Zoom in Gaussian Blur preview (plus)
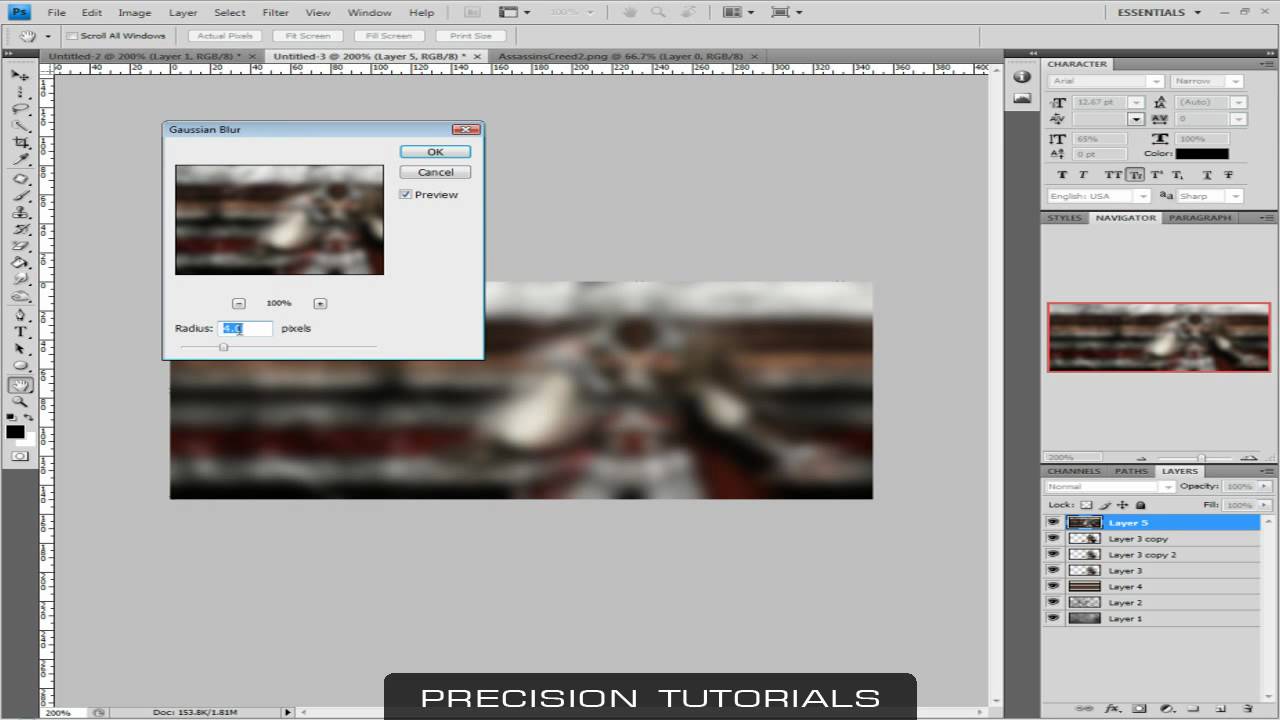Viewport: 1280px width, 720px height. pos(320,303)
